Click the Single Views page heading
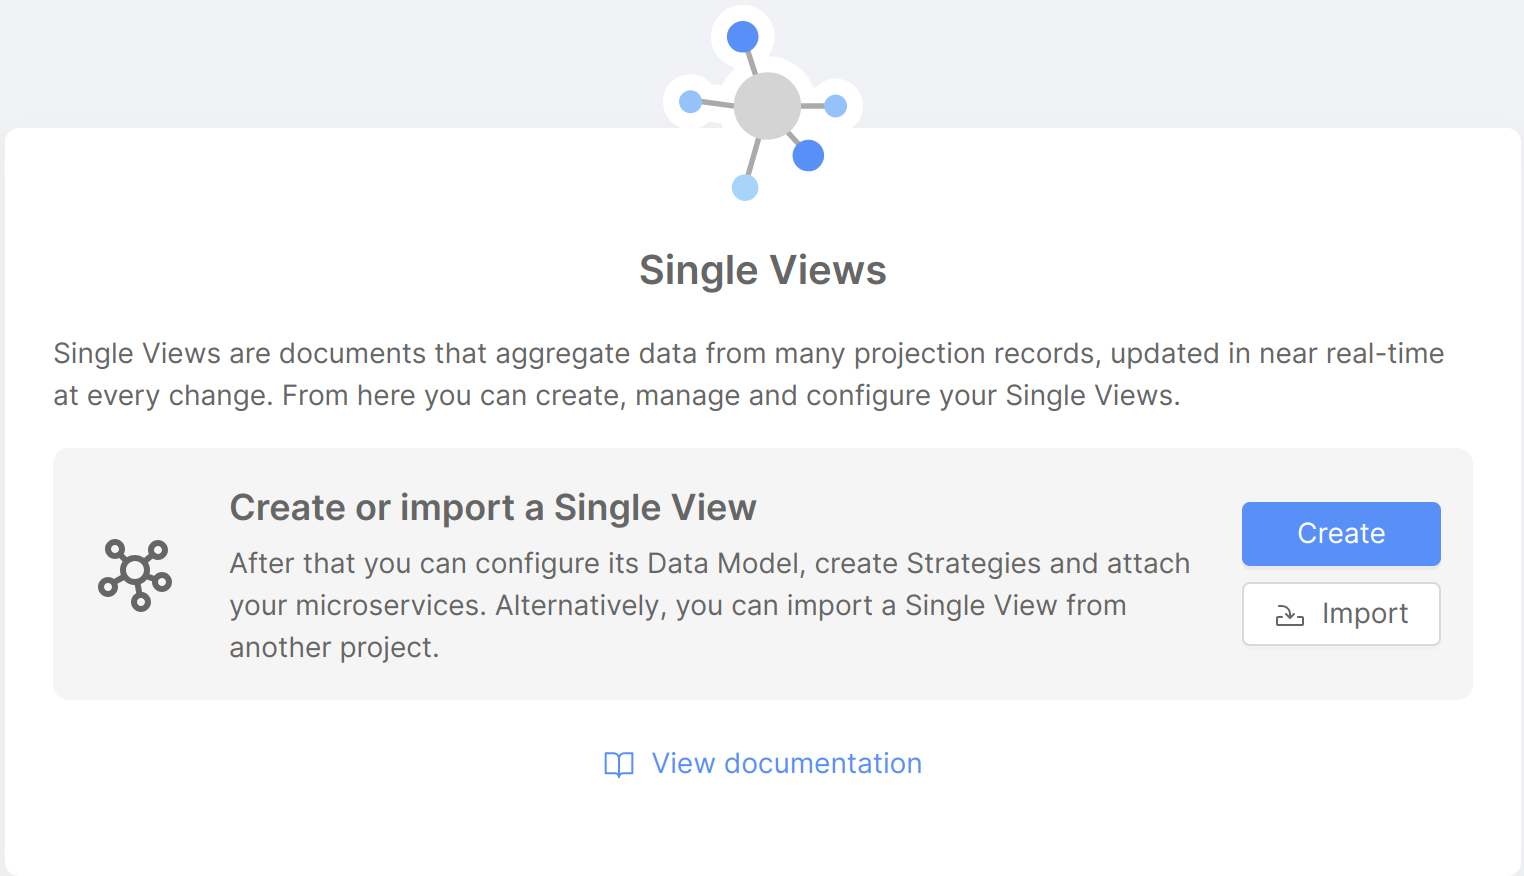 [x=762, y=269]
